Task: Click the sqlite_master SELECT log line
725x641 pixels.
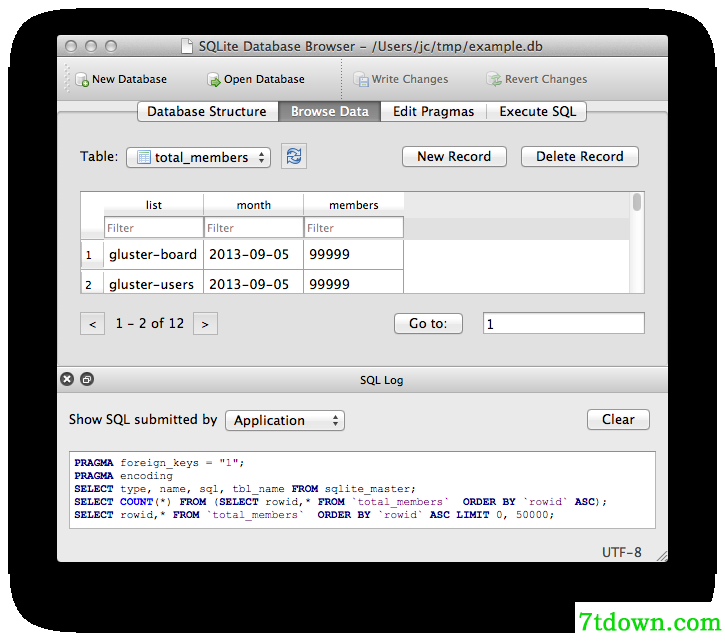Action: pyautogui.click(x=245, y=489)
